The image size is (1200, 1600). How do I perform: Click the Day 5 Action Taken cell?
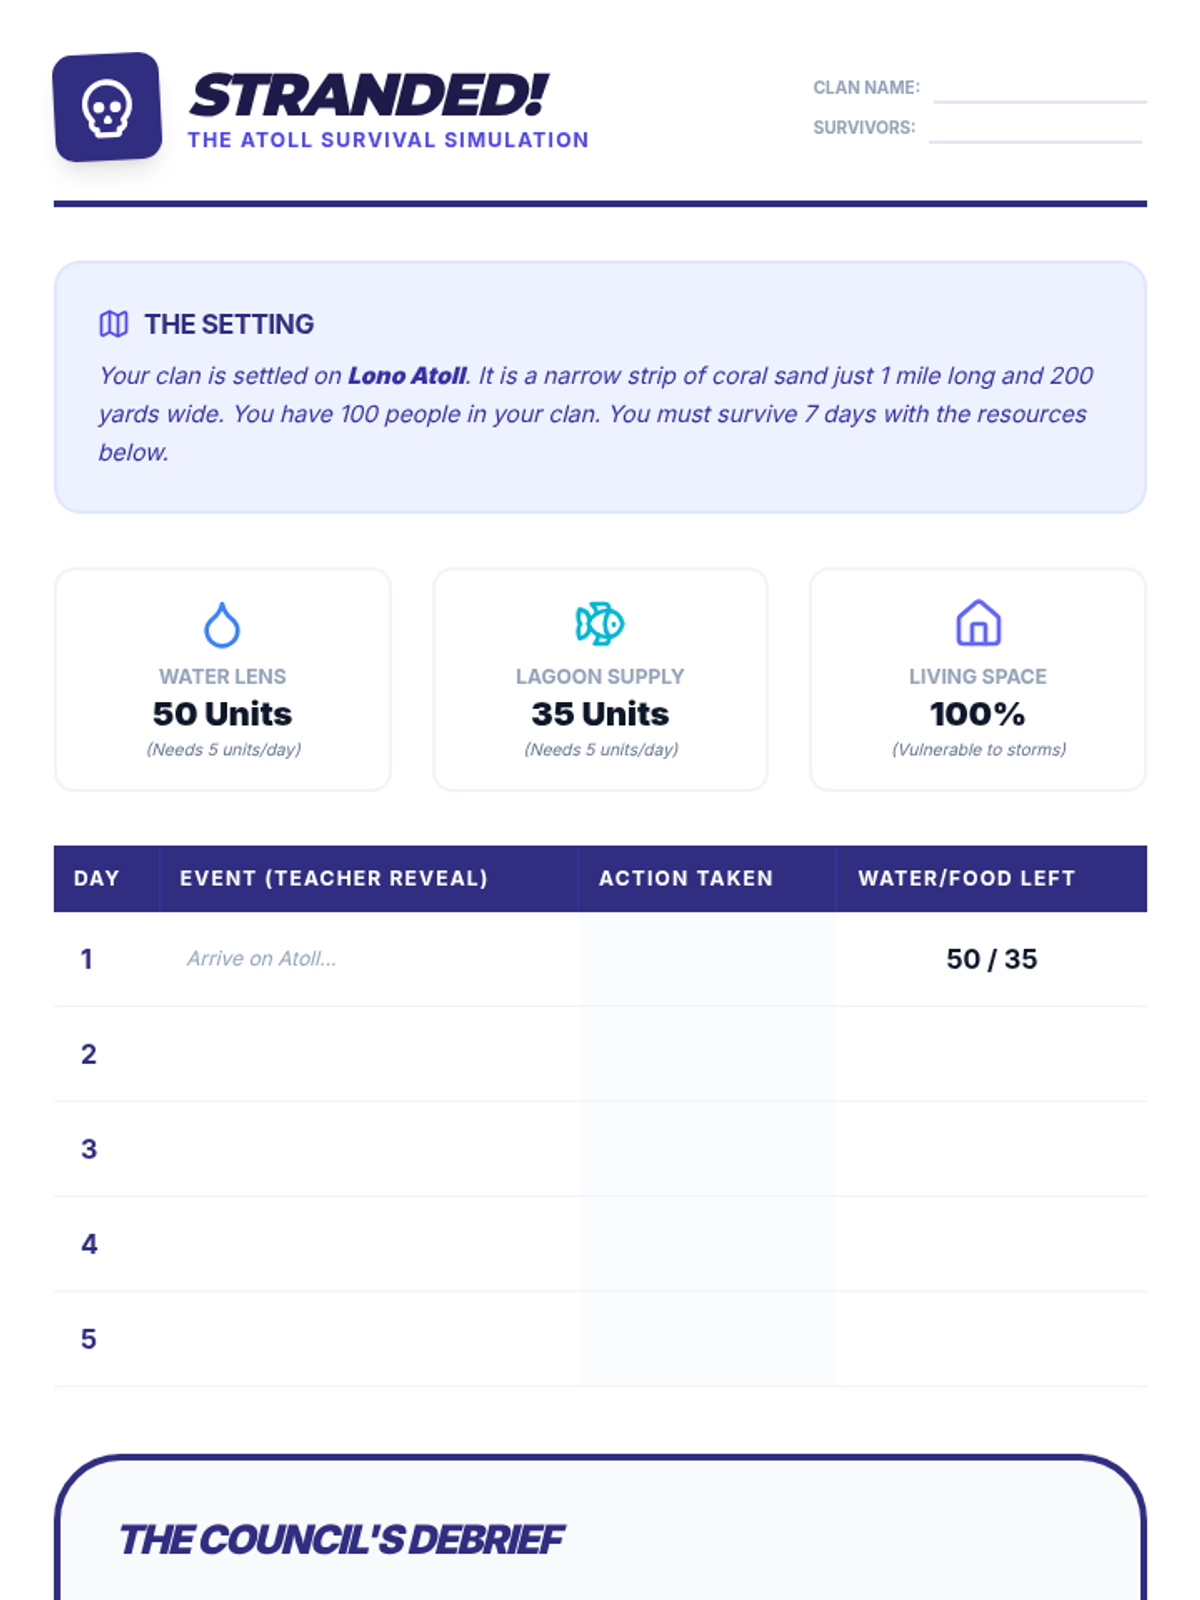[x=707, y=1339]
